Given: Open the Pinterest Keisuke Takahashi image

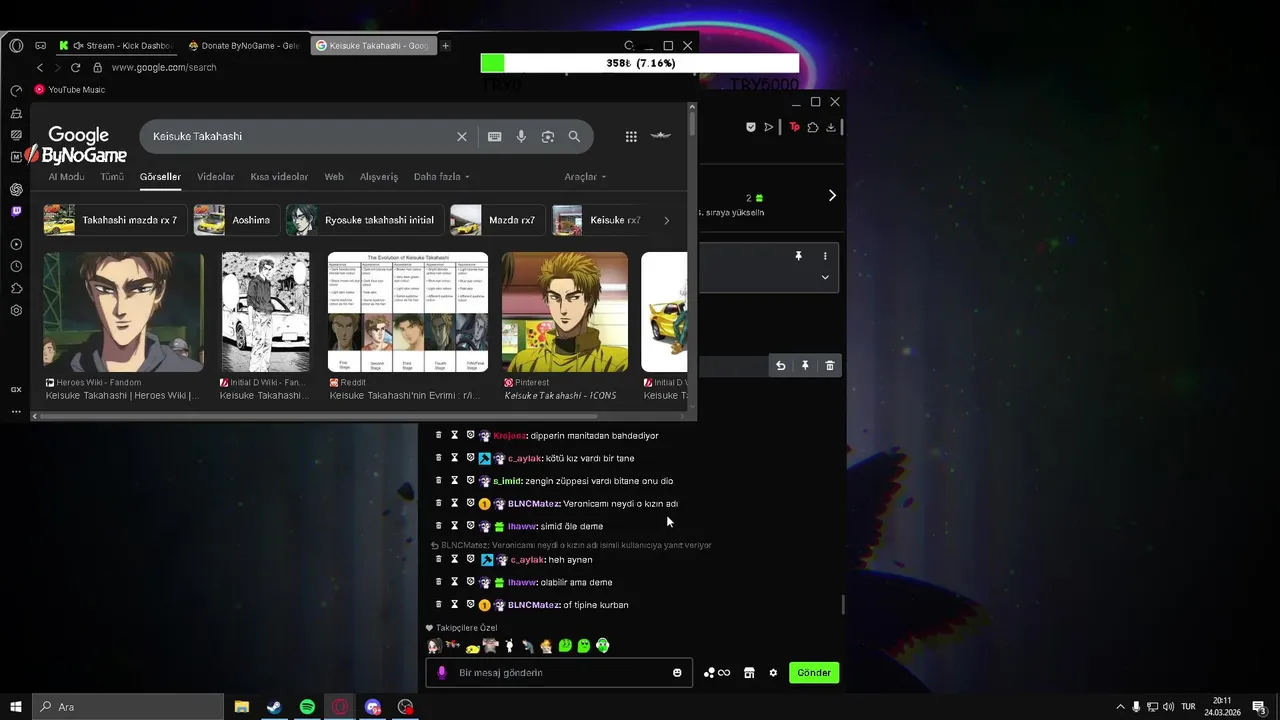Looking at the screenshot, I should pyautogui.click(x=565, y=312).
